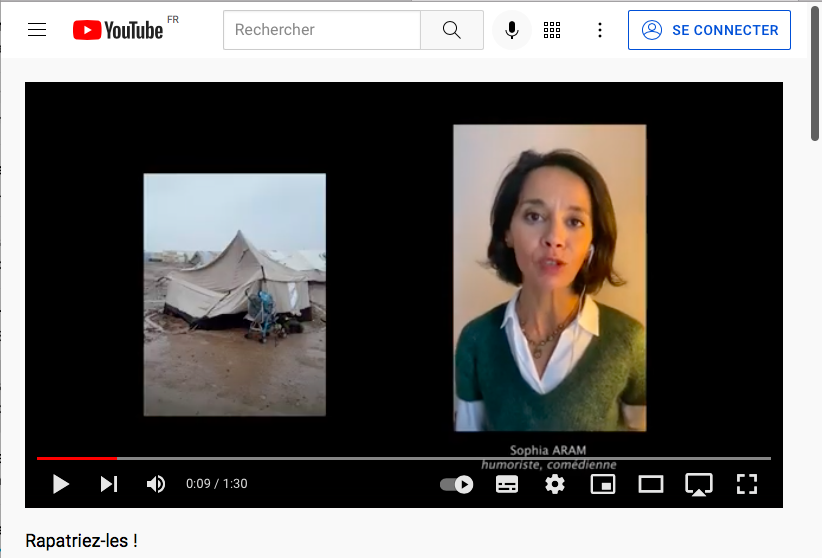Open the YouTube apps grid

[x=552, y=30]
